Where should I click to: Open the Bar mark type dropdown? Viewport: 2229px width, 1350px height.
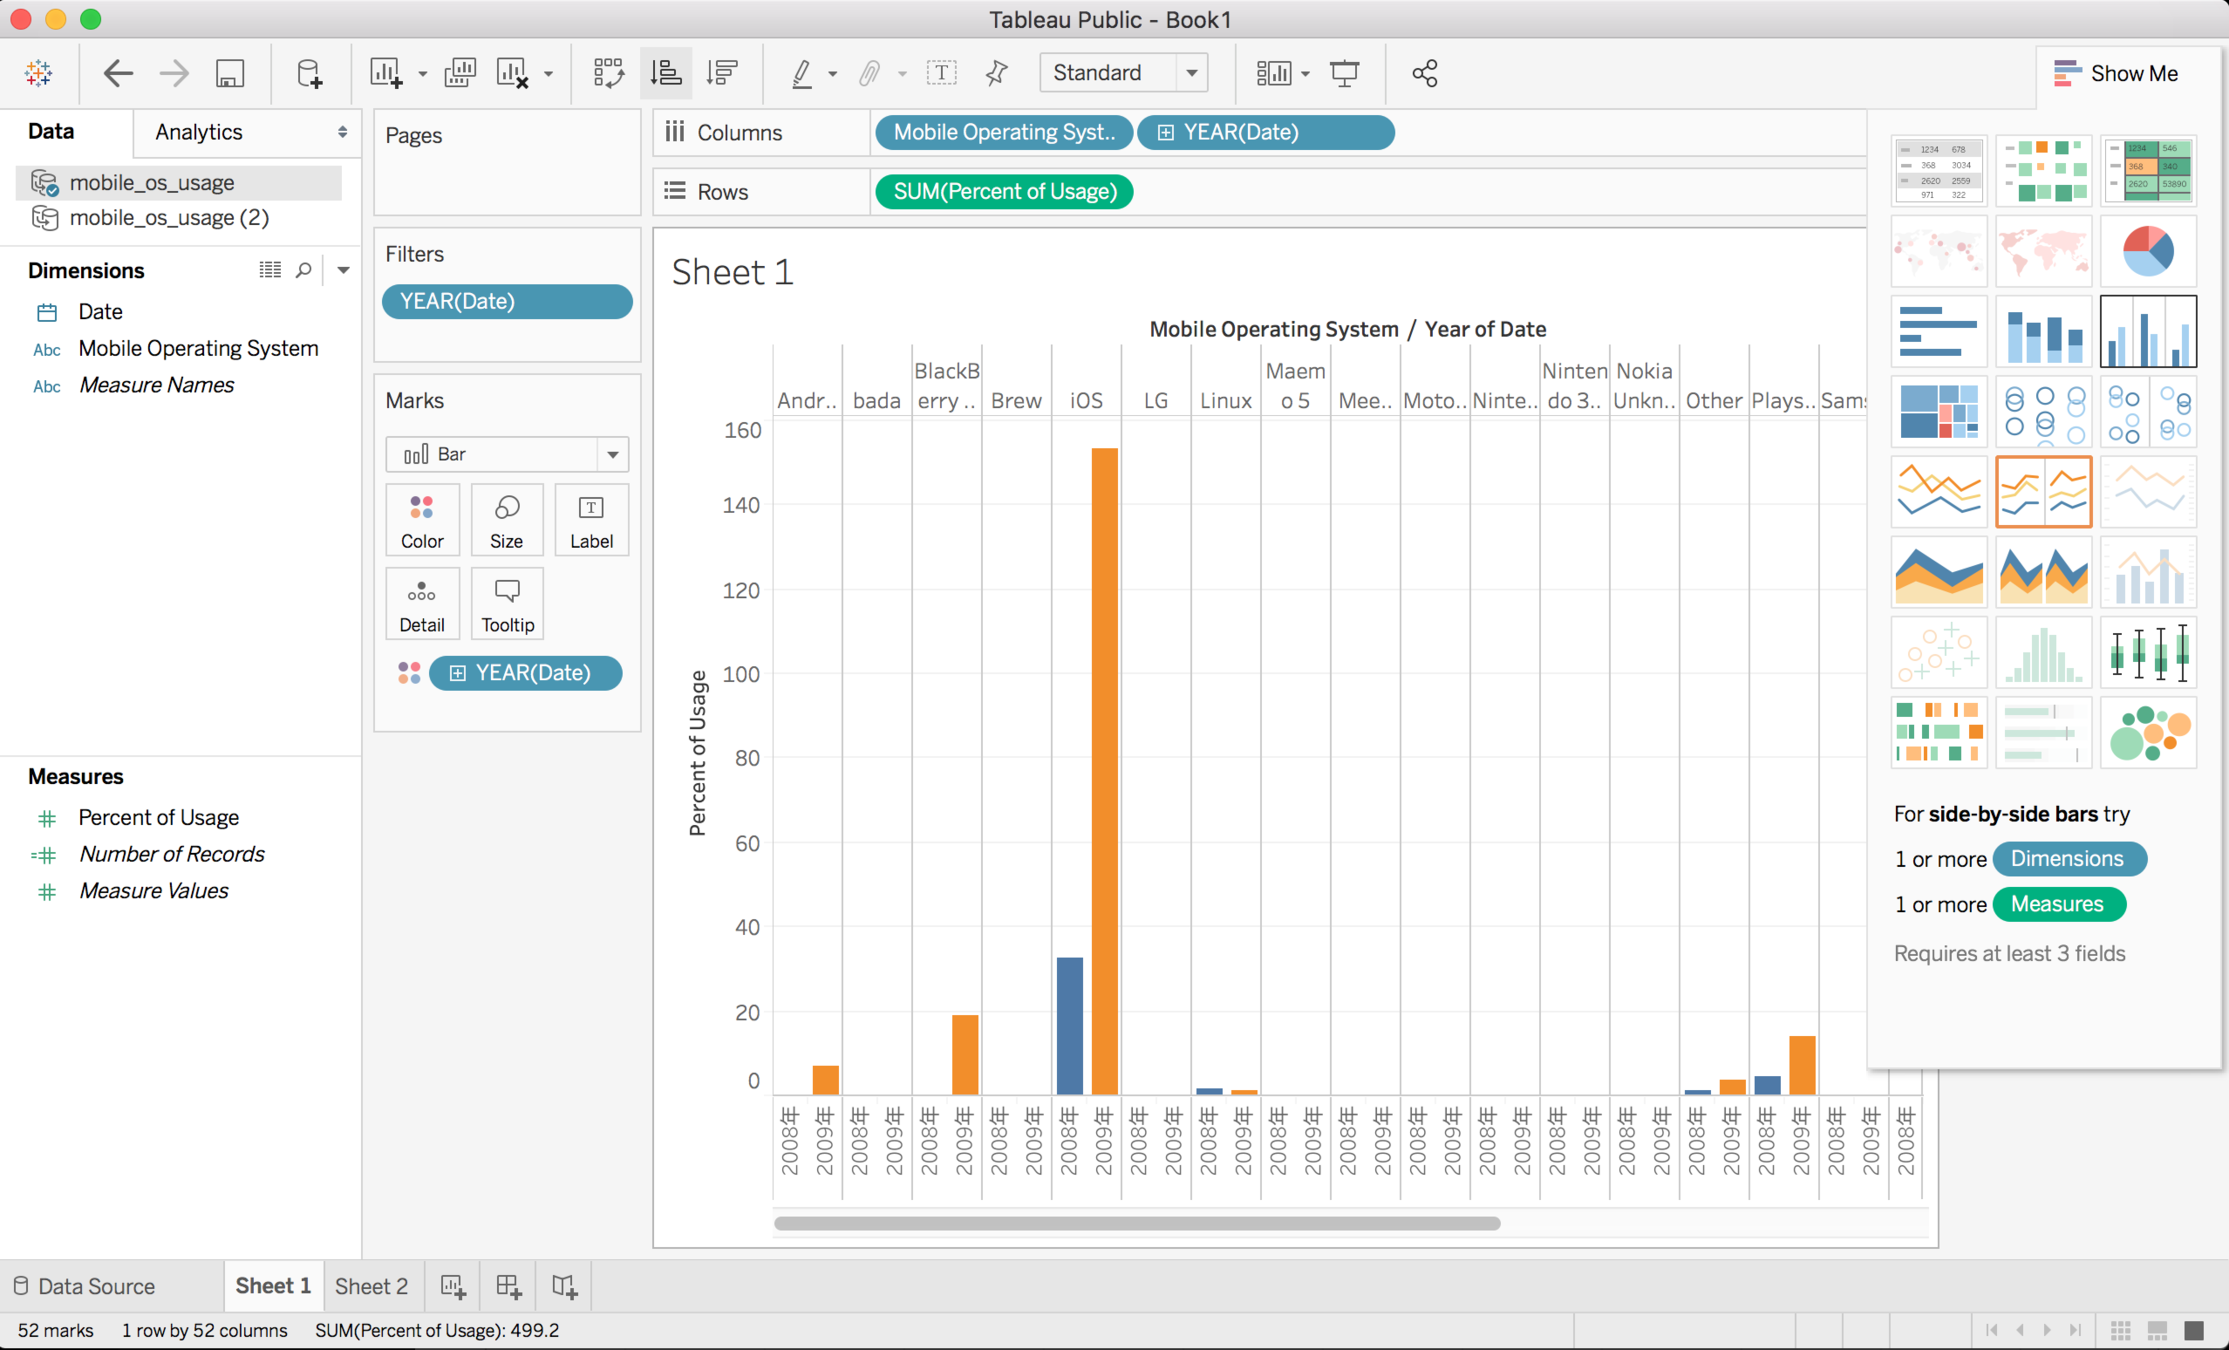612,454
